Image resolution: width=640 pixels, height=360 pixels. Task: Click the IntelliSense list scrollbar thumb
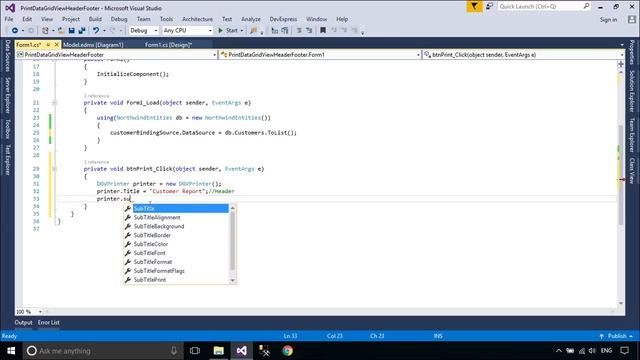233,241
